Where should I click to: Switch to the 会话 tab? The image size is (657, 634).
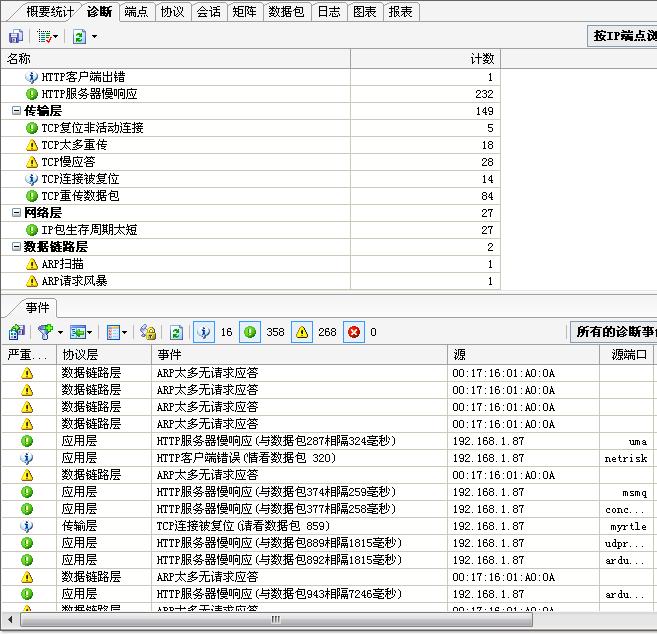(x=208, y=12)
